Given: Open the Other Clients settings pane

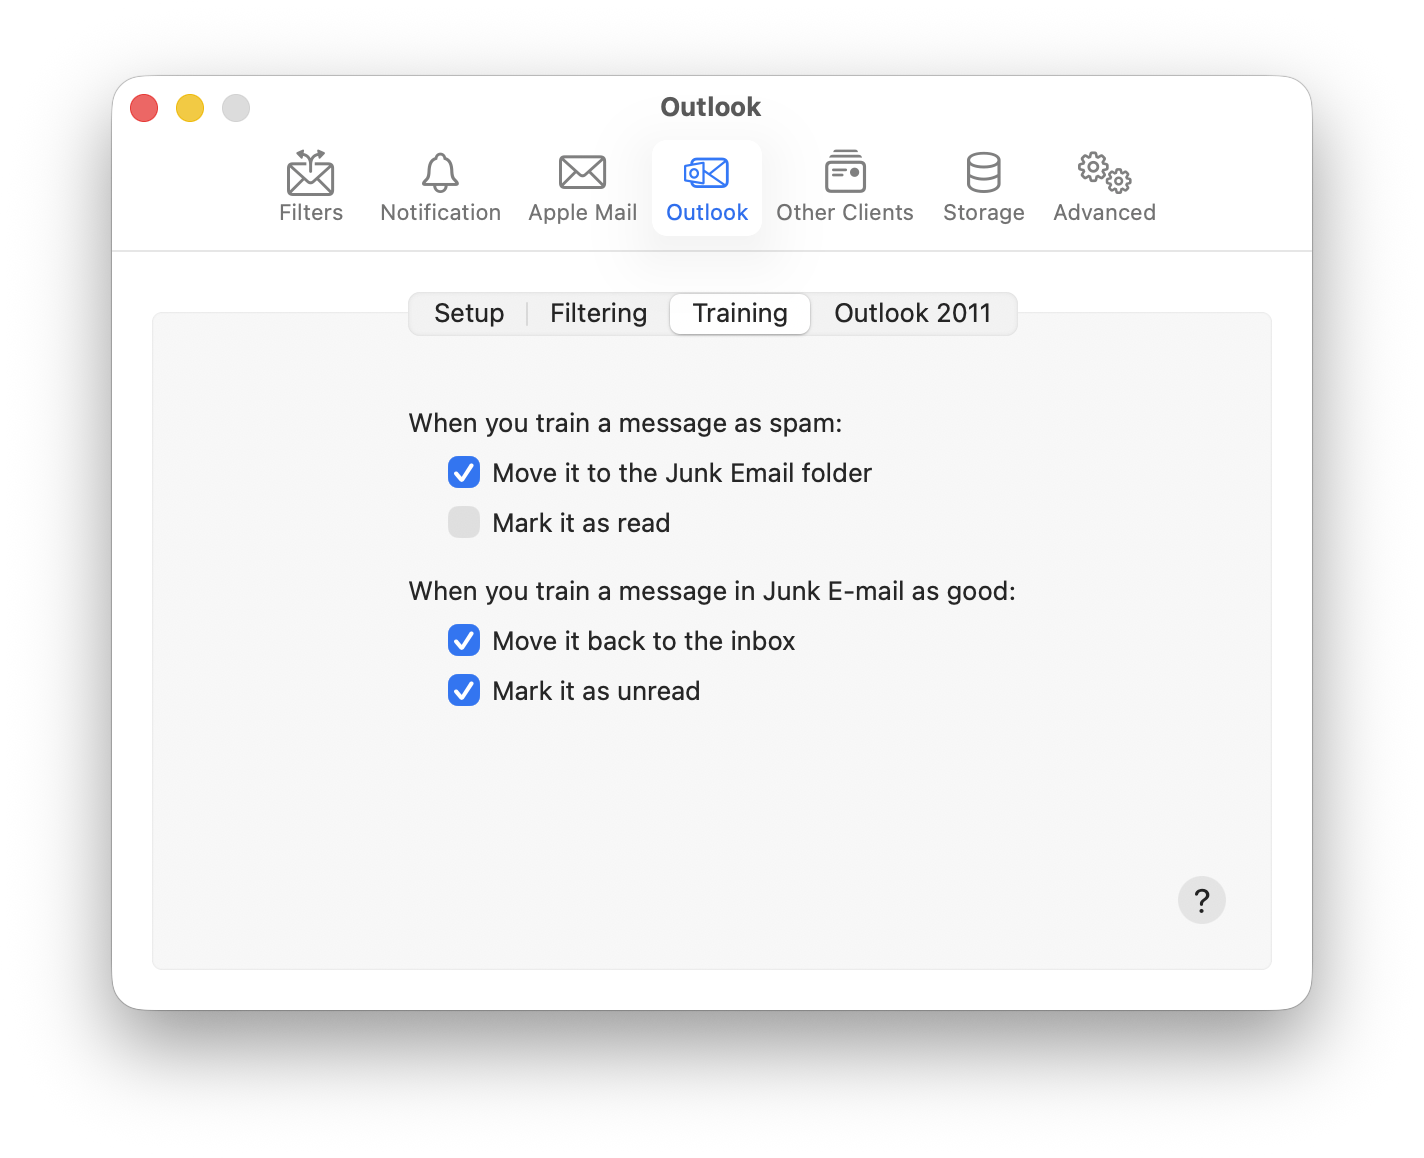Looking at the screenshot, I should 845,185.
